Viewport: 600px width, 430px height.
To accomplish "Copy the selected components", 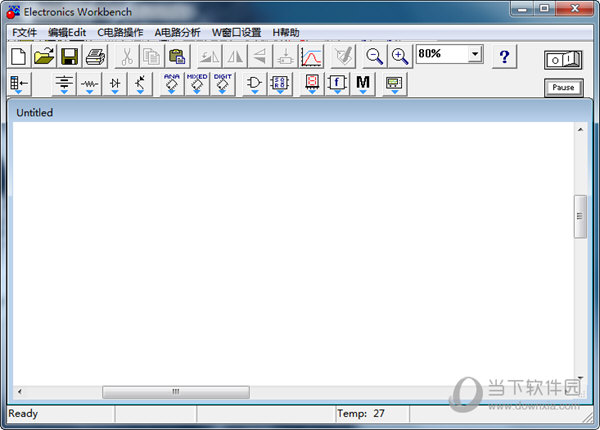I will (152, 56).
